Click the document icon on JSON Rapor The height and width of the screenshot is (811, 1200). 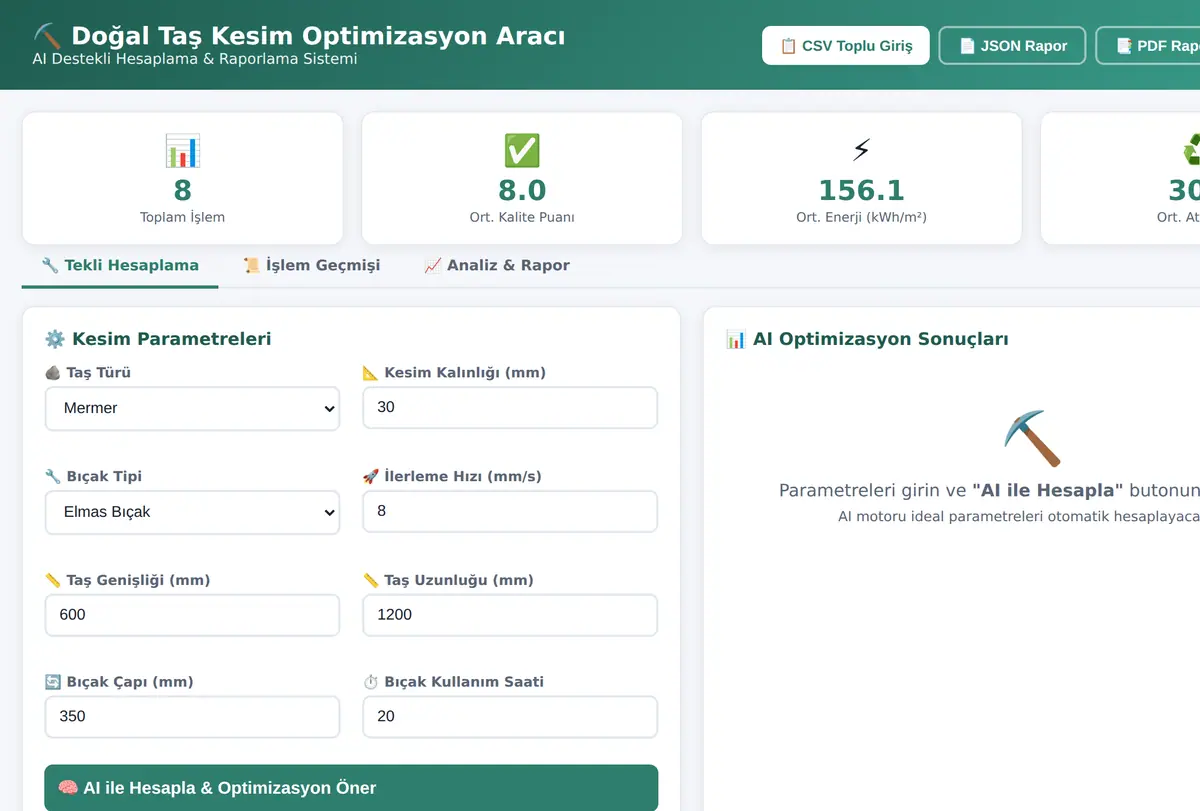(x=967, y=46)
